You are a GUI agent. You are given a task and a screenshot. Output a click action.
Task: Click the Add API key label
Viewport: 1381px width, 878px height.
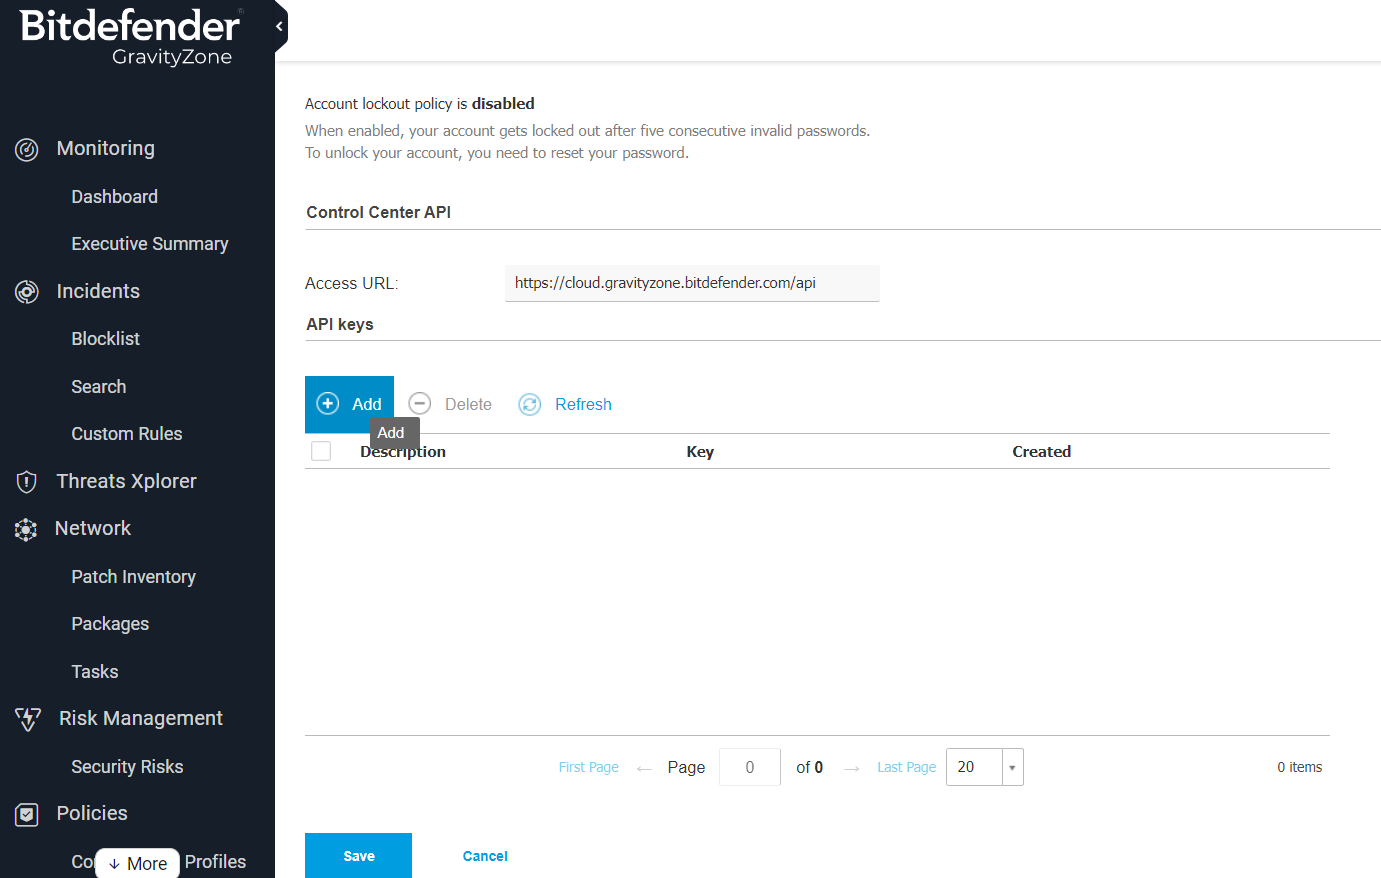pos(367,404)
